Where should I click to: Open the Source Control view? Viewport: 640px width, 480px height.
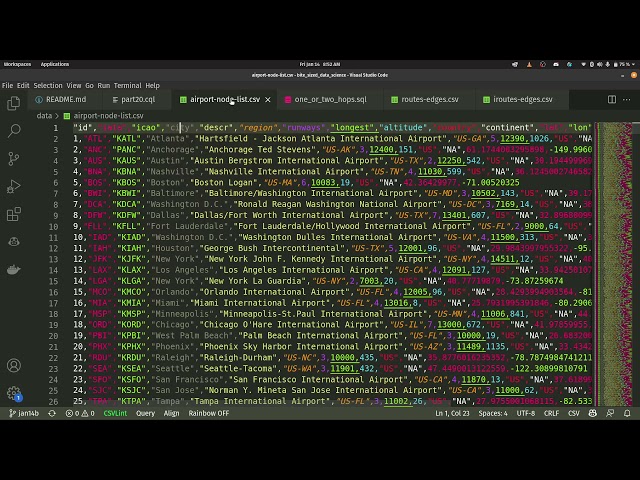[x=14, y=158]
